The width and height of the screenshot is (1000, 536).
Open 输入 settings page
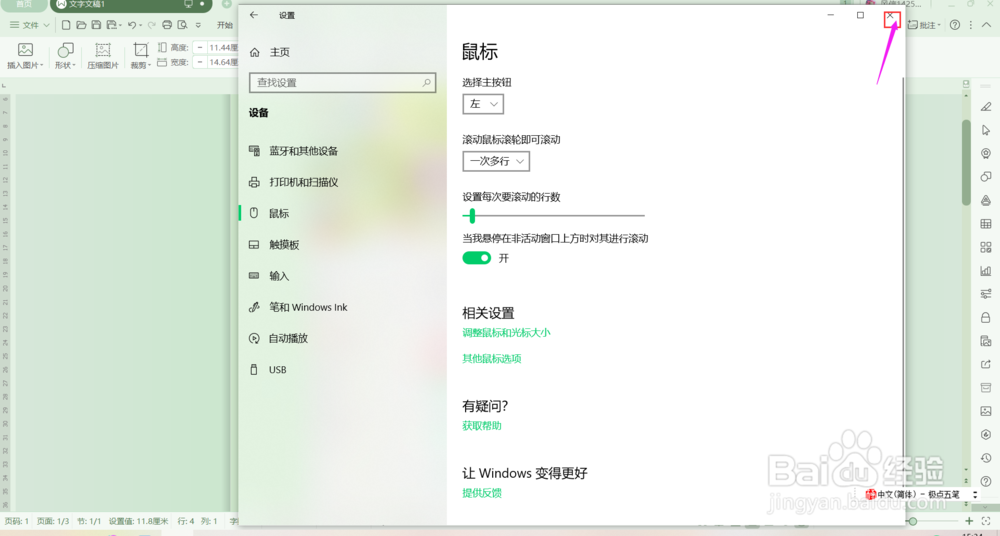click(268, 276)
